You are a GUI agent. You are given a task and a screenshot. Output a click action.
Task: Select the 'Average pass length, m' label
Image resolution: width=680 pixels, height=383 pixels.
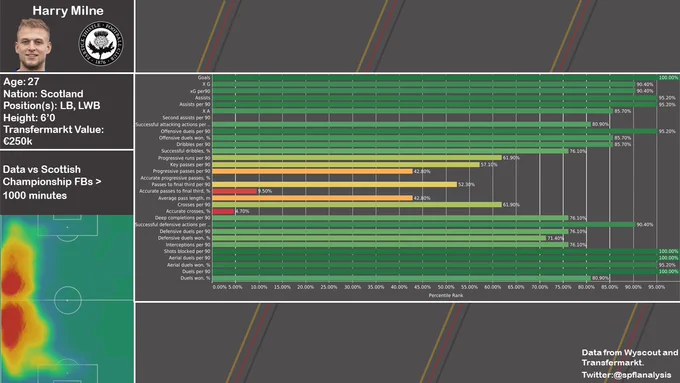pyautogui.click(x=184, y=198)
